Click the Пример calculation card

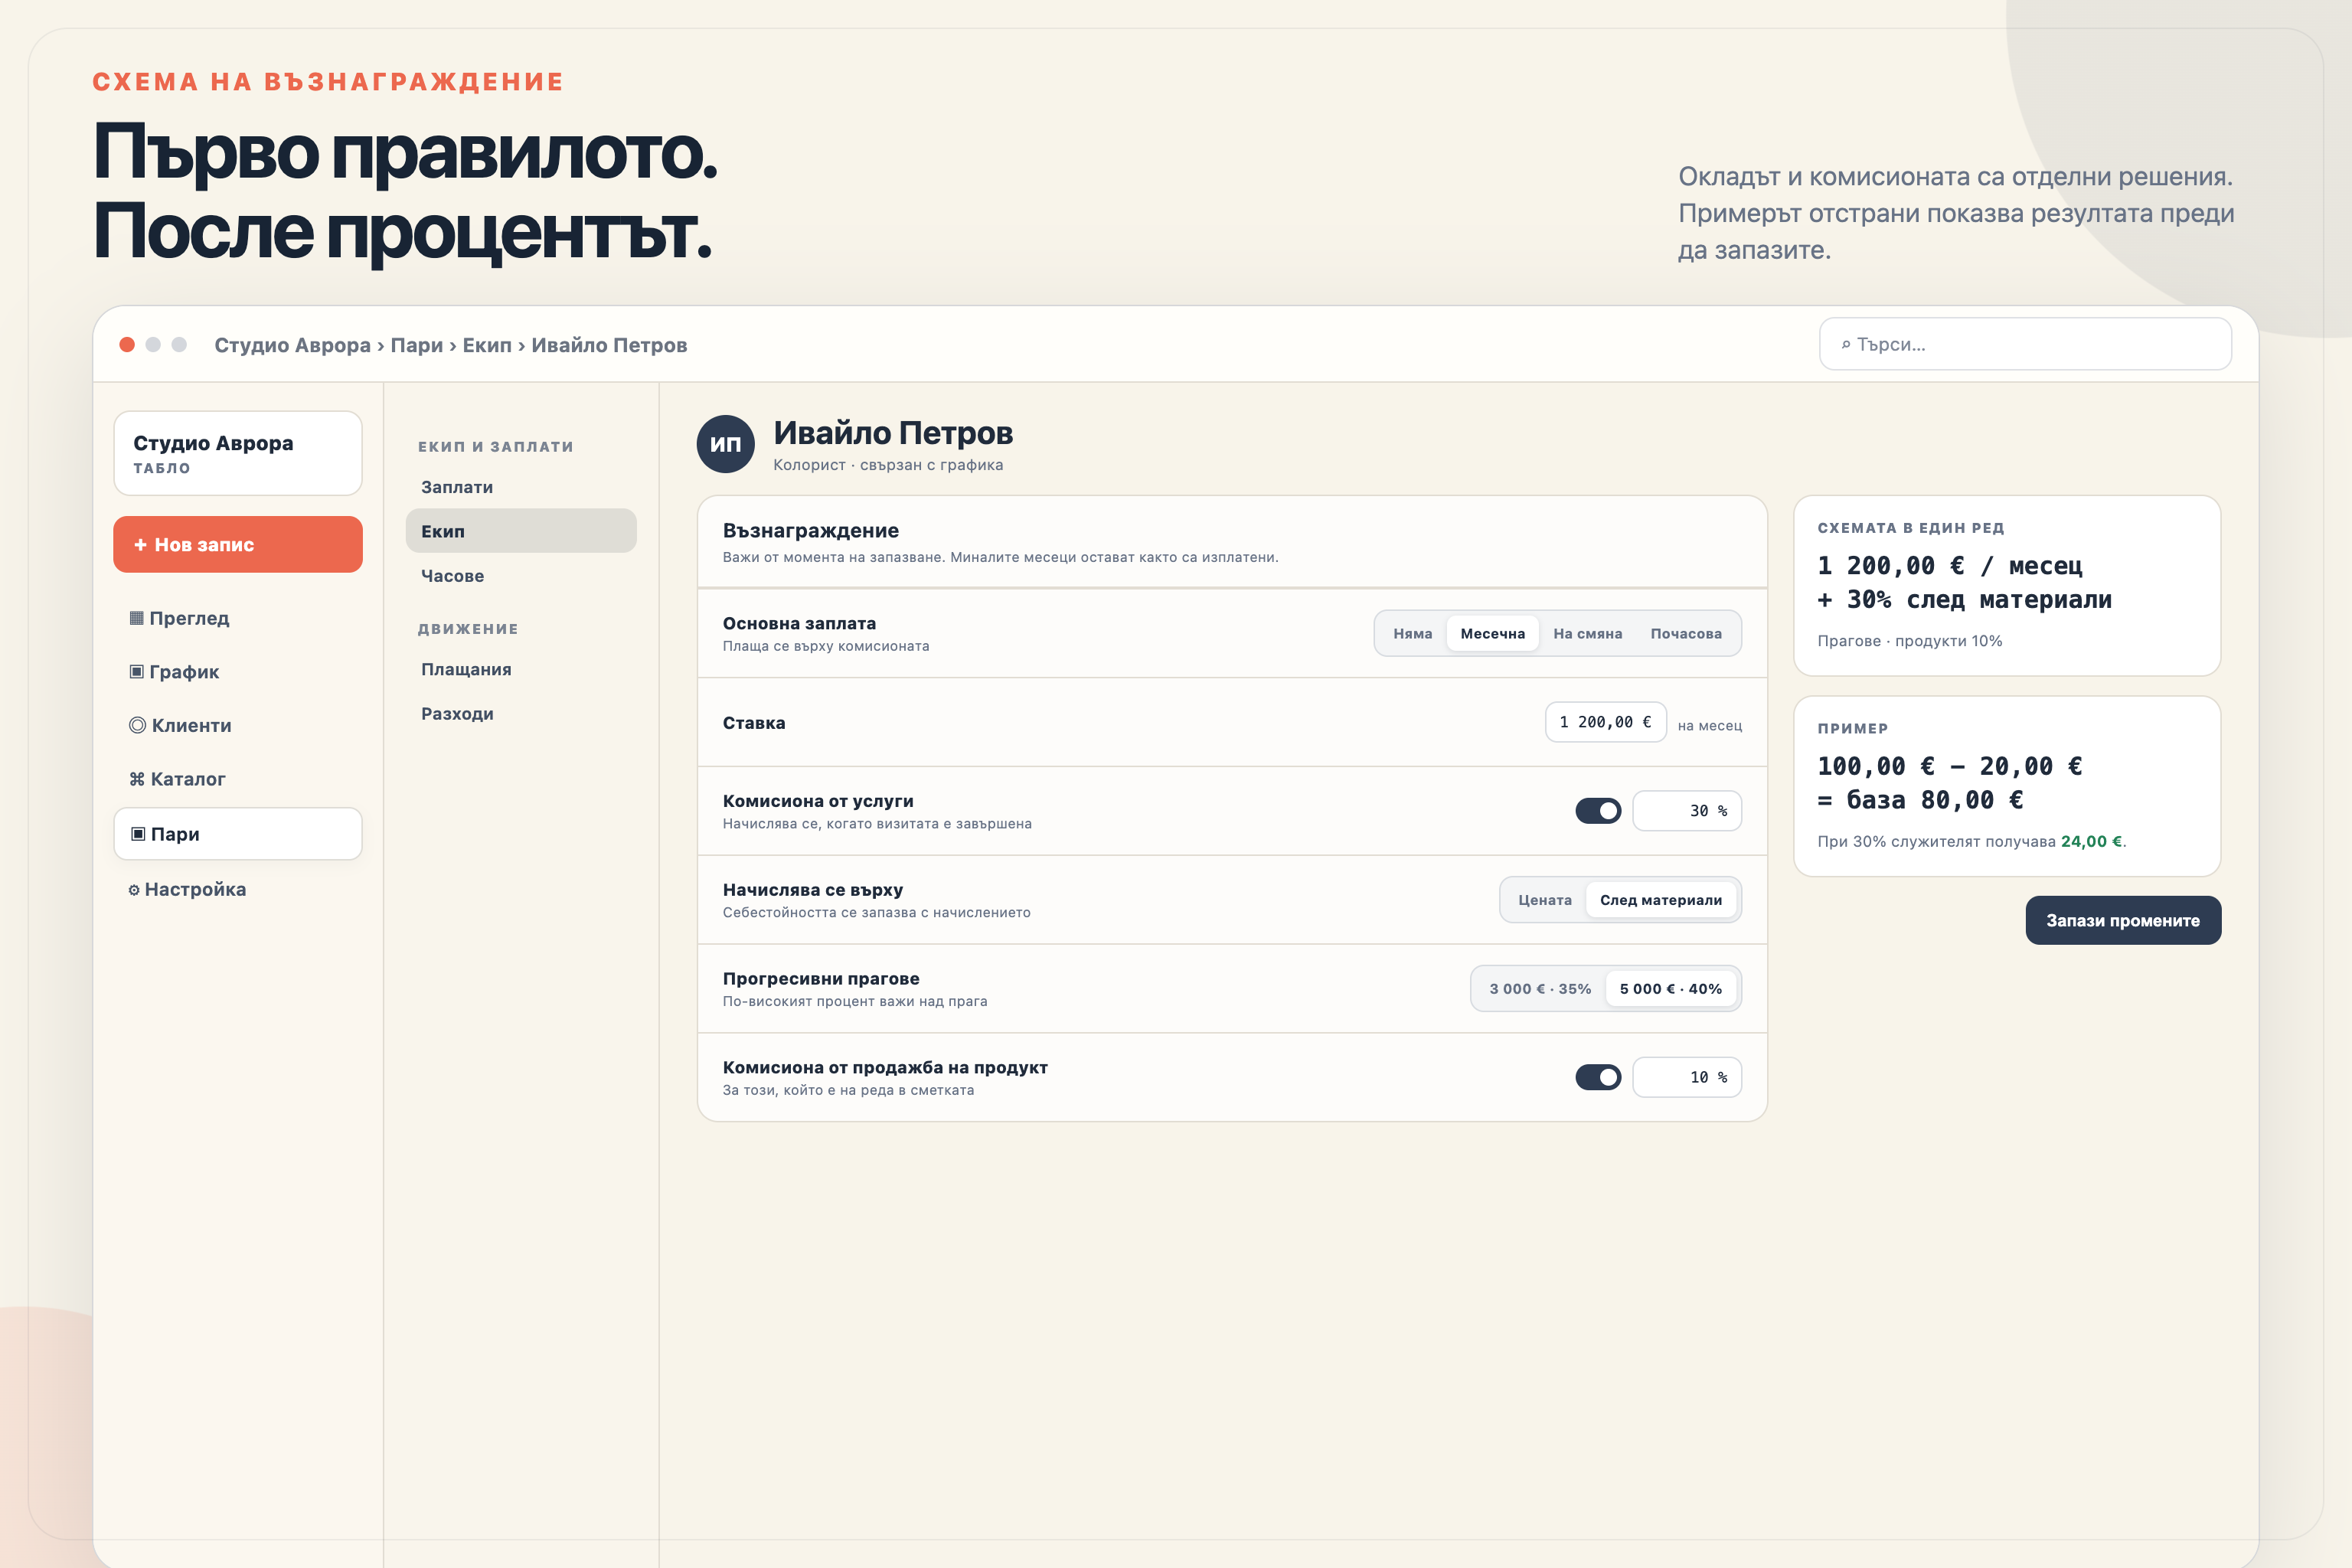(2007, 787)
